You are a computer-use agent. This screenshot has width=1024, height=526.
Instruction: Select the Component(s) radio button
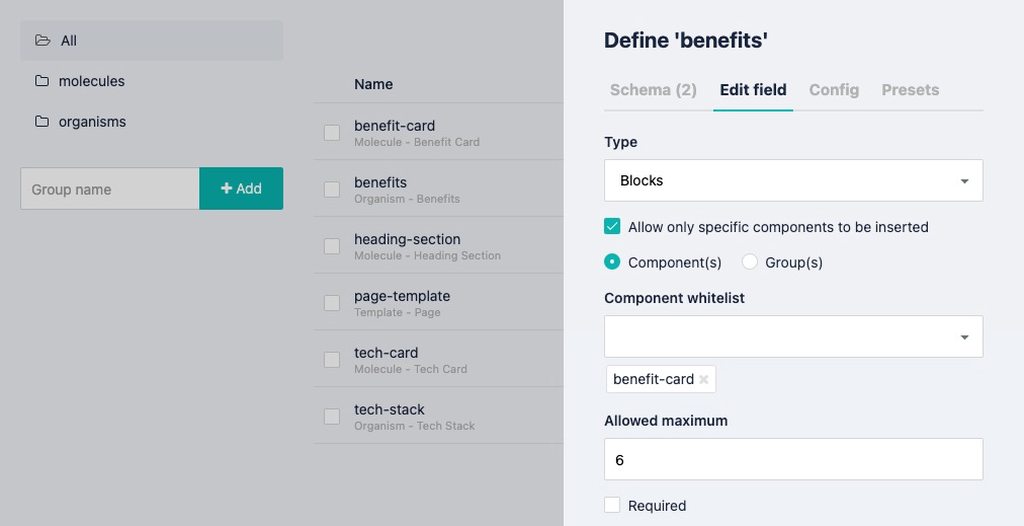click(x=613, y=262)
